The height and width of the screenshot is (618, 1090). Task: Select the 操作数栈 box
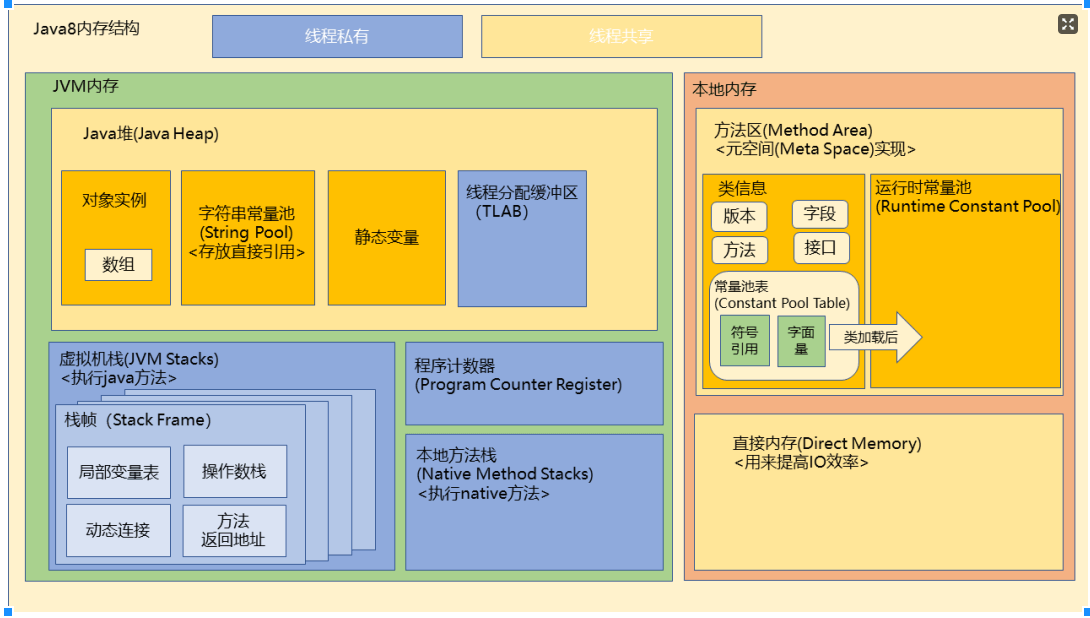pyautogui.click(x=235, y=471)
